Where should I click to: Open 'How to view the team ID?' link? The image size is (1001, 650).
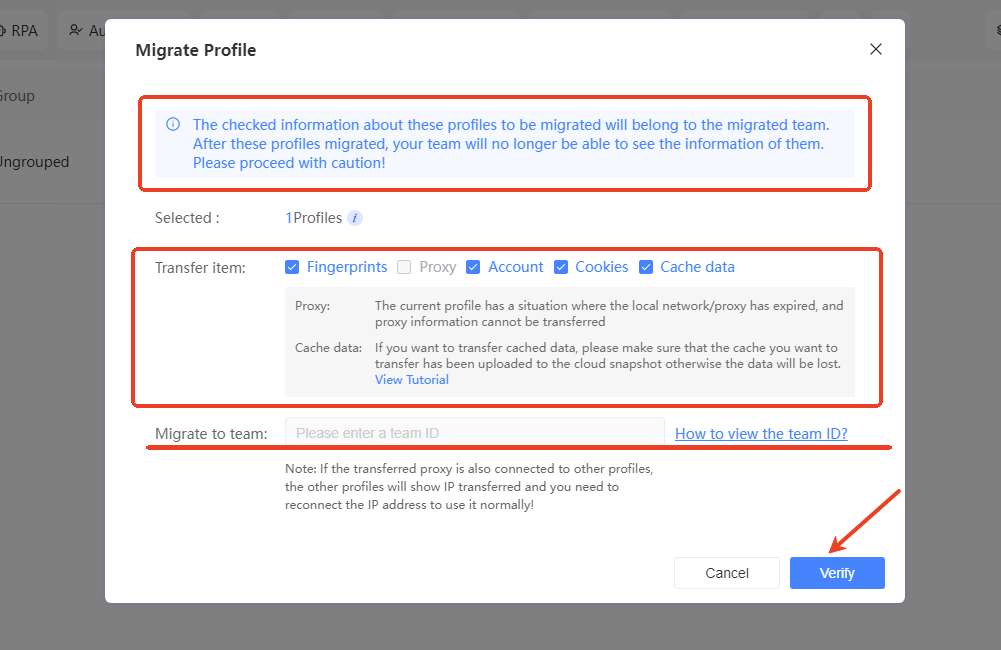(761, 434)
